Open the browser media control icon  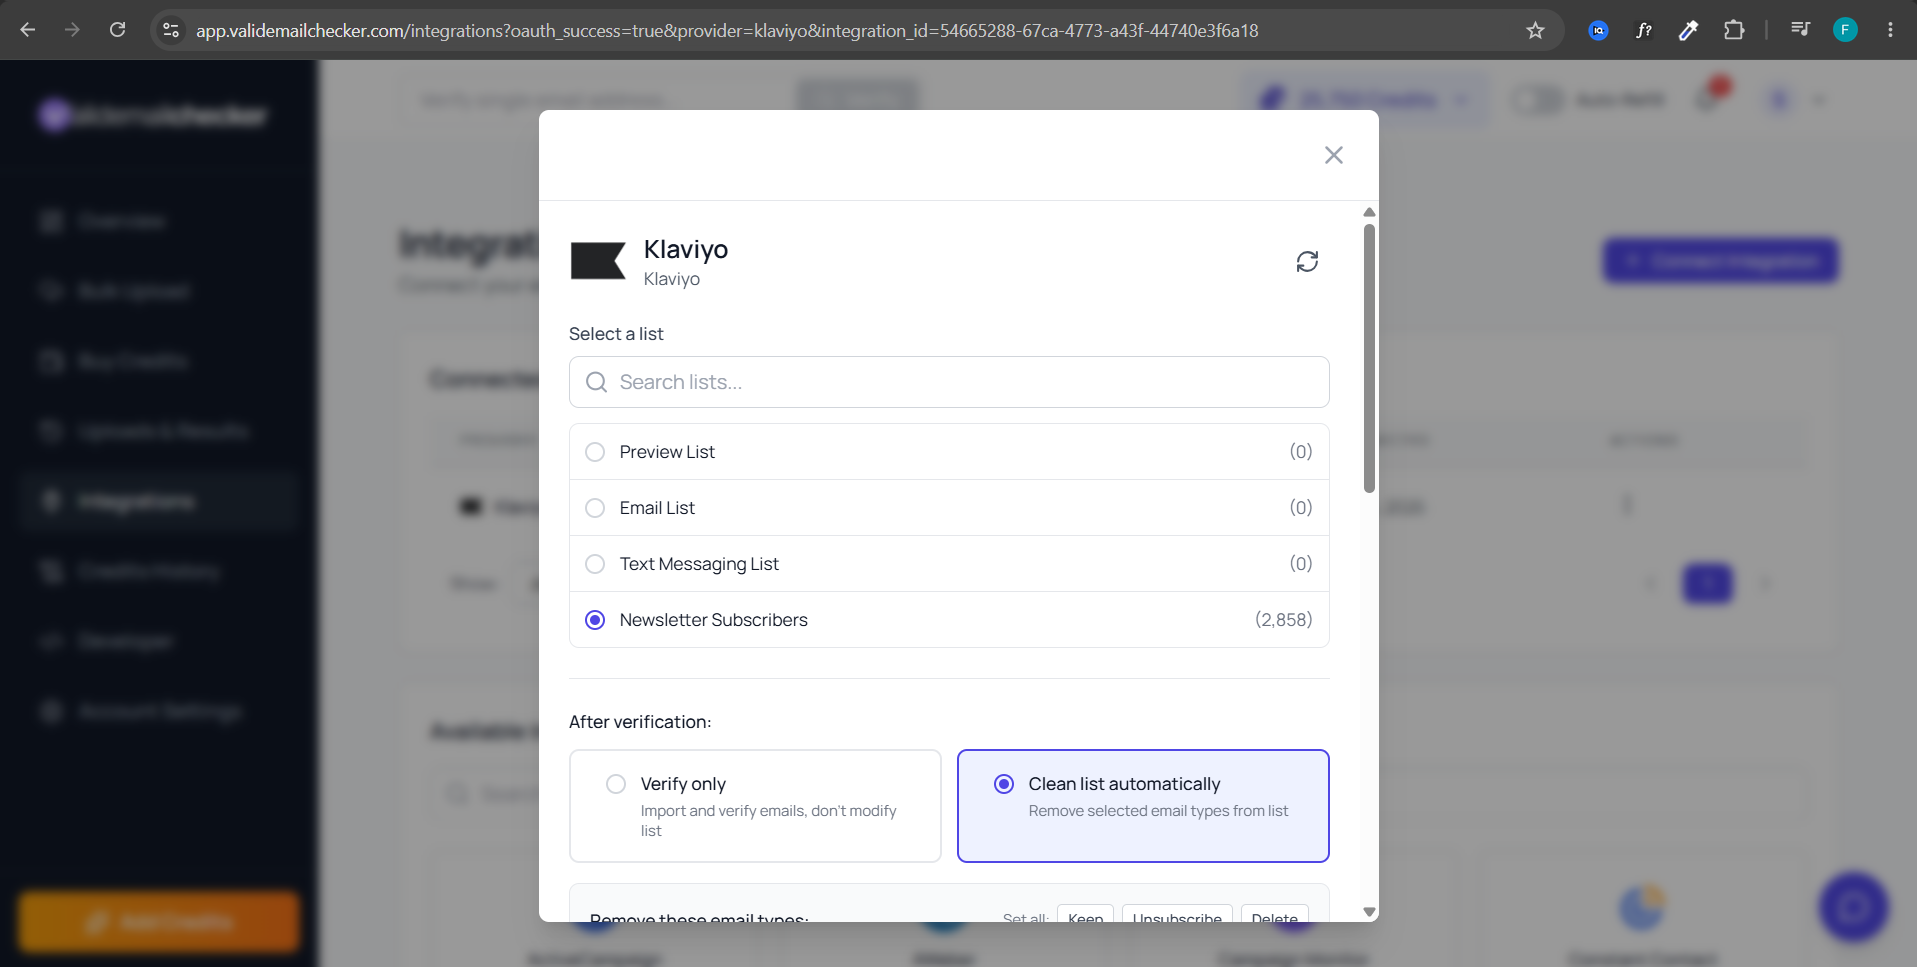coord(1800,30)
